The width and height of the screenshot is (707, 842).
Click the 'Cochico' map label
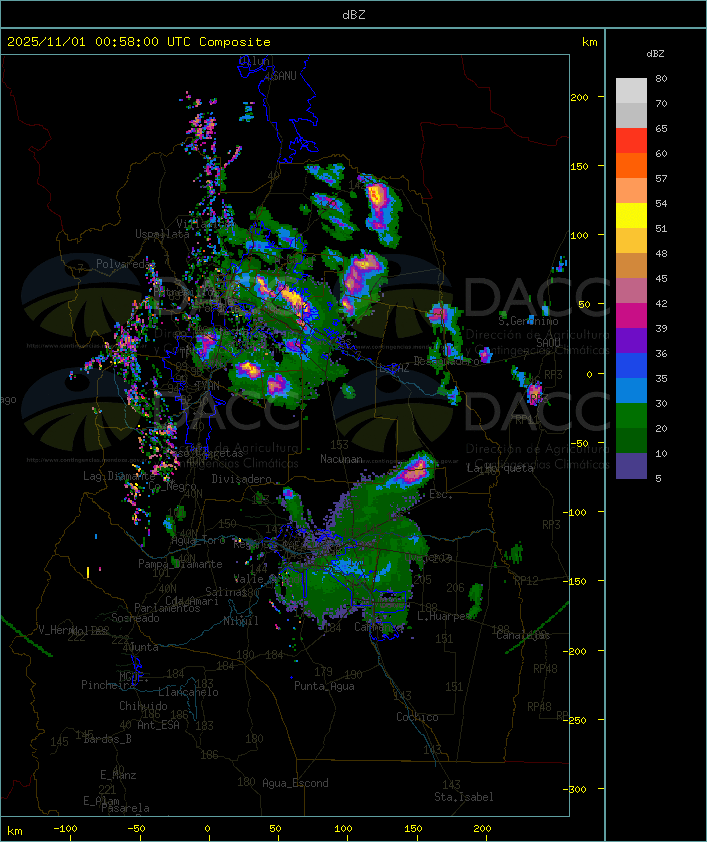point(417,717)
